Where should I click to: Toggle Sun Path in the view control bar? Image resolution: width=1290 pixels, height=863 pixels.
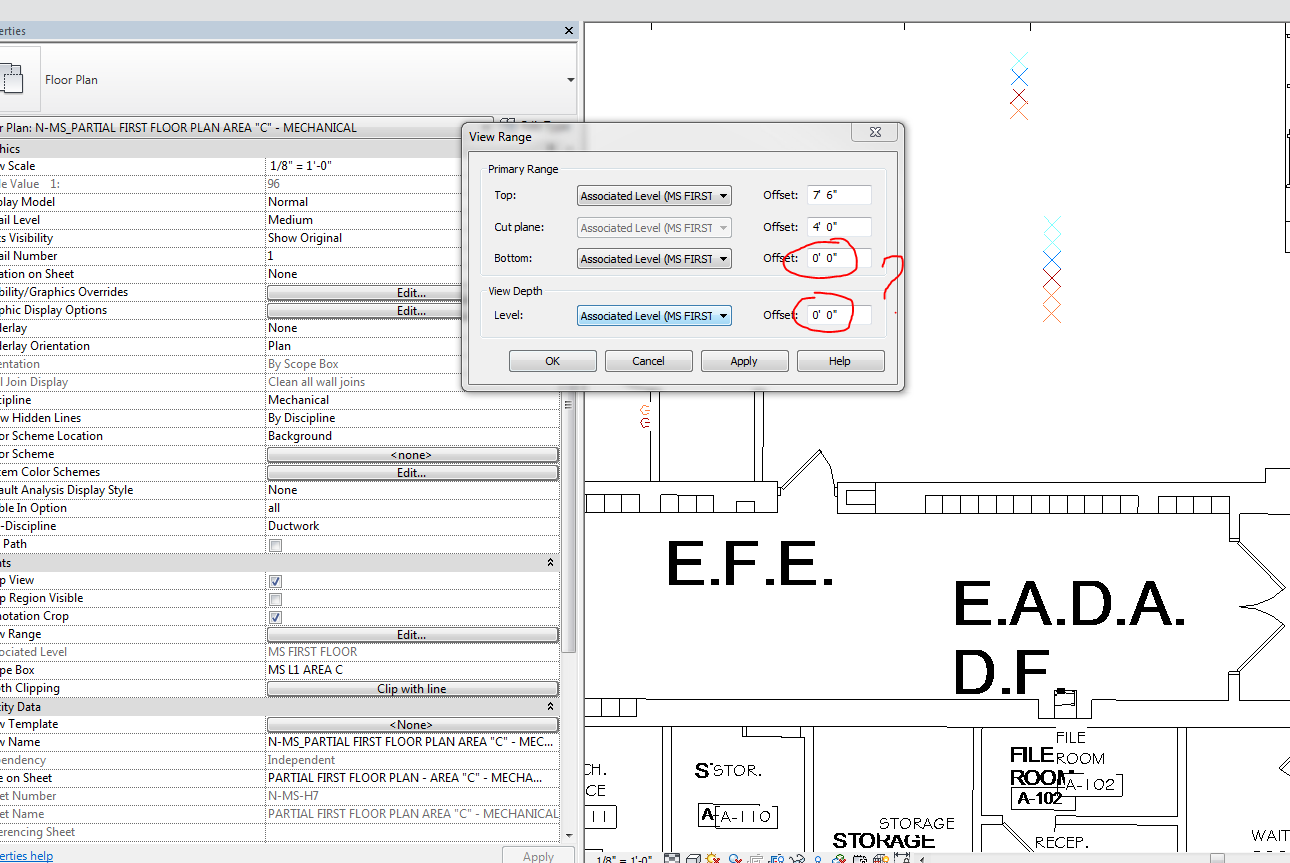711,857
